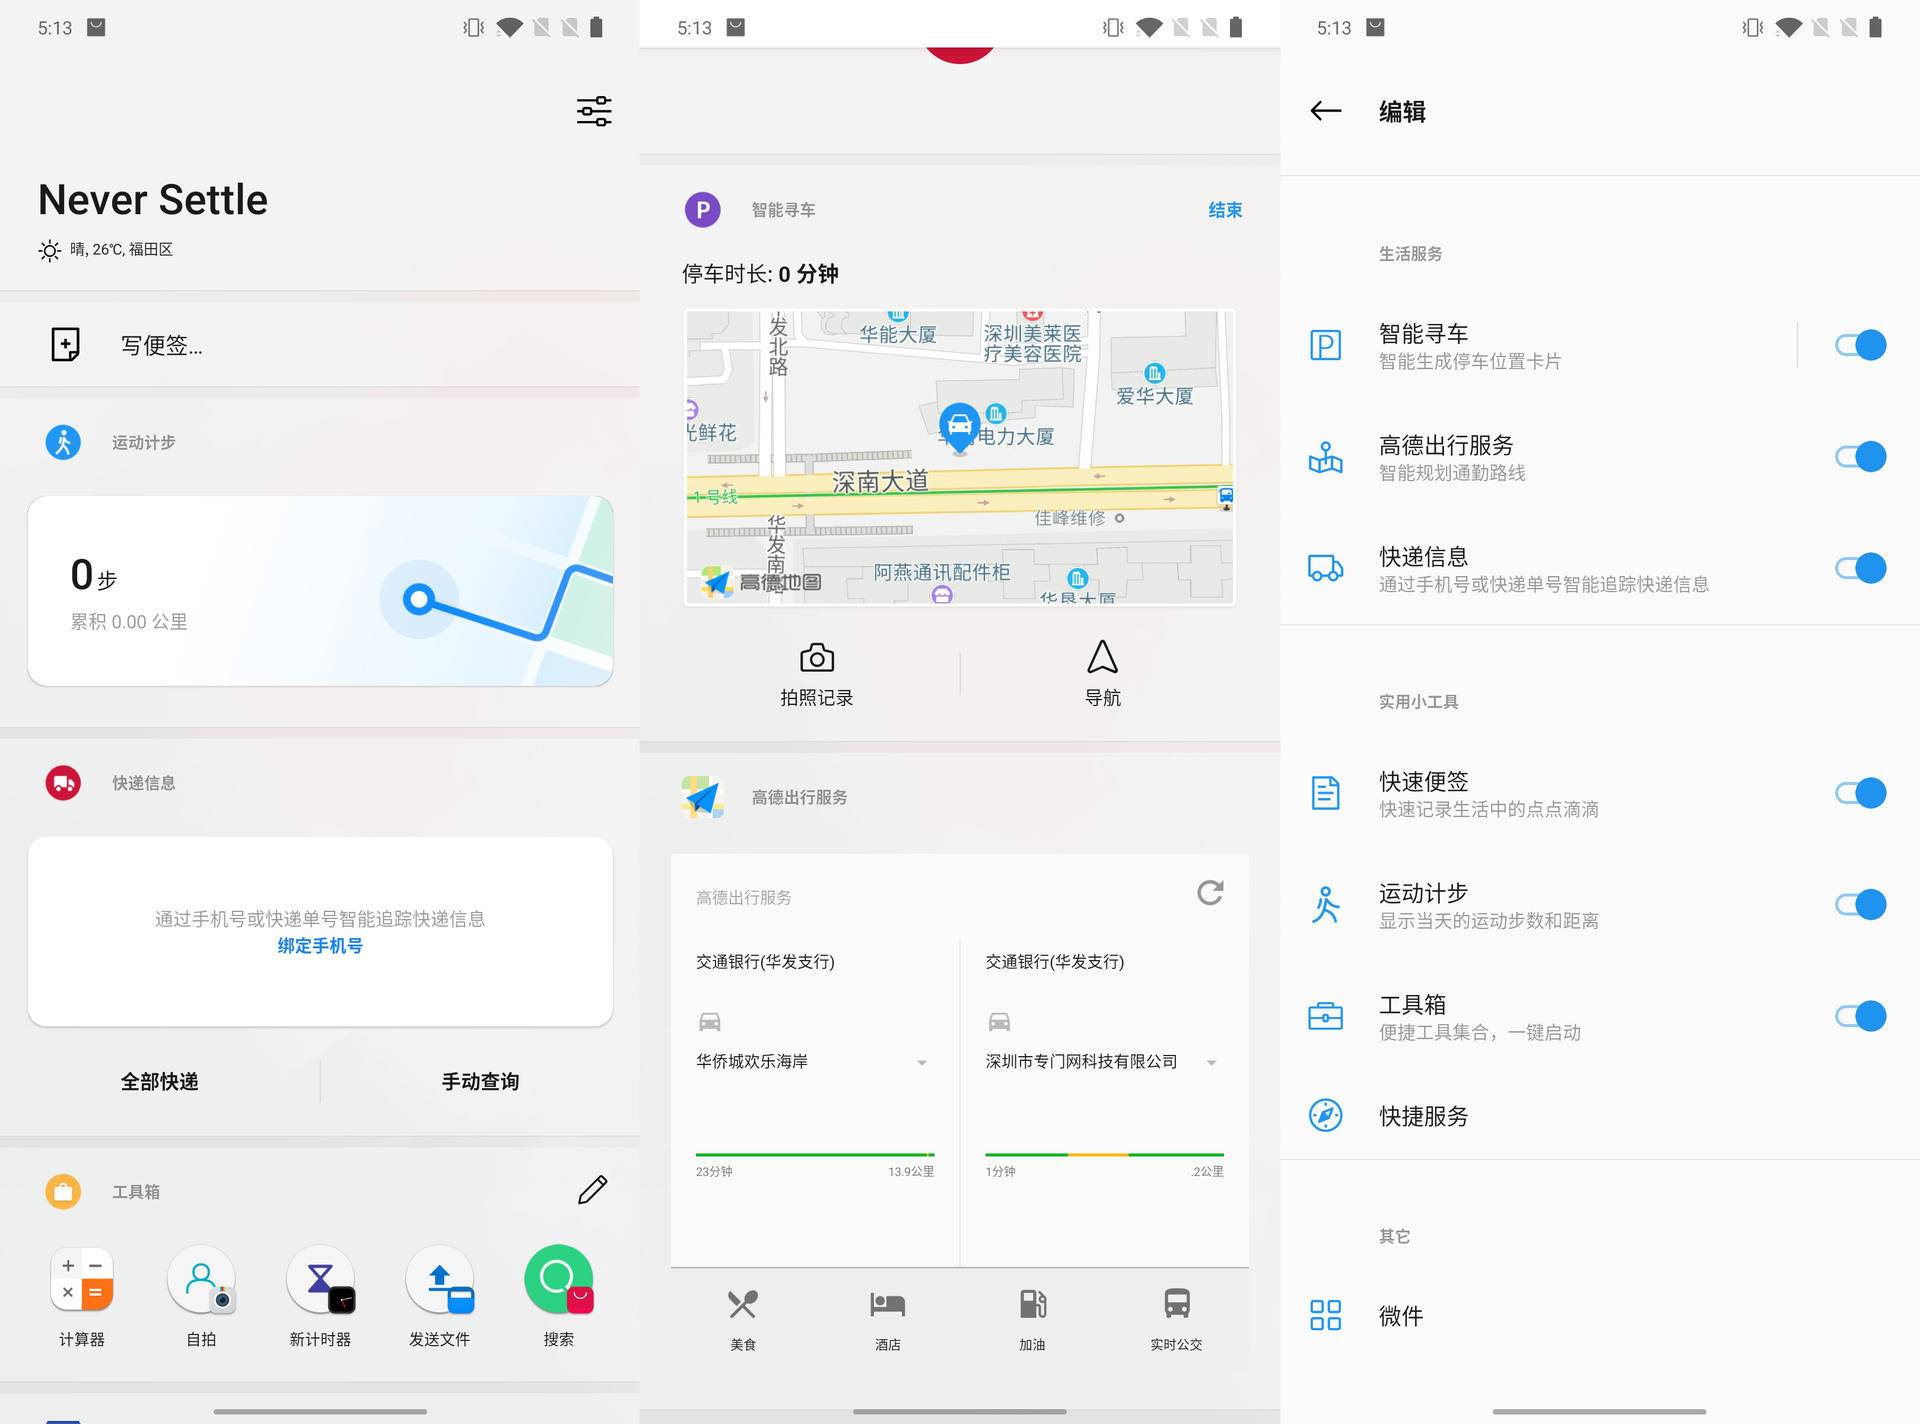The width and height of the screenshot is (1920, 1424).
Task: Refresh the 高德出行服务 card
Action: [1211, 894]
